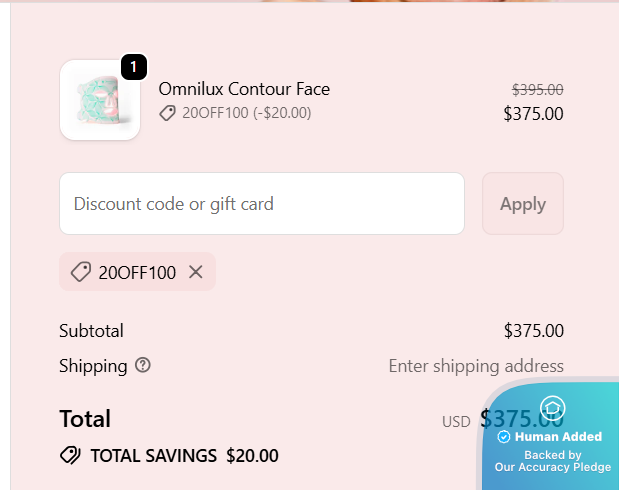
Task: Click the Total Savings tags icon
Action: [x=70, y=456]
